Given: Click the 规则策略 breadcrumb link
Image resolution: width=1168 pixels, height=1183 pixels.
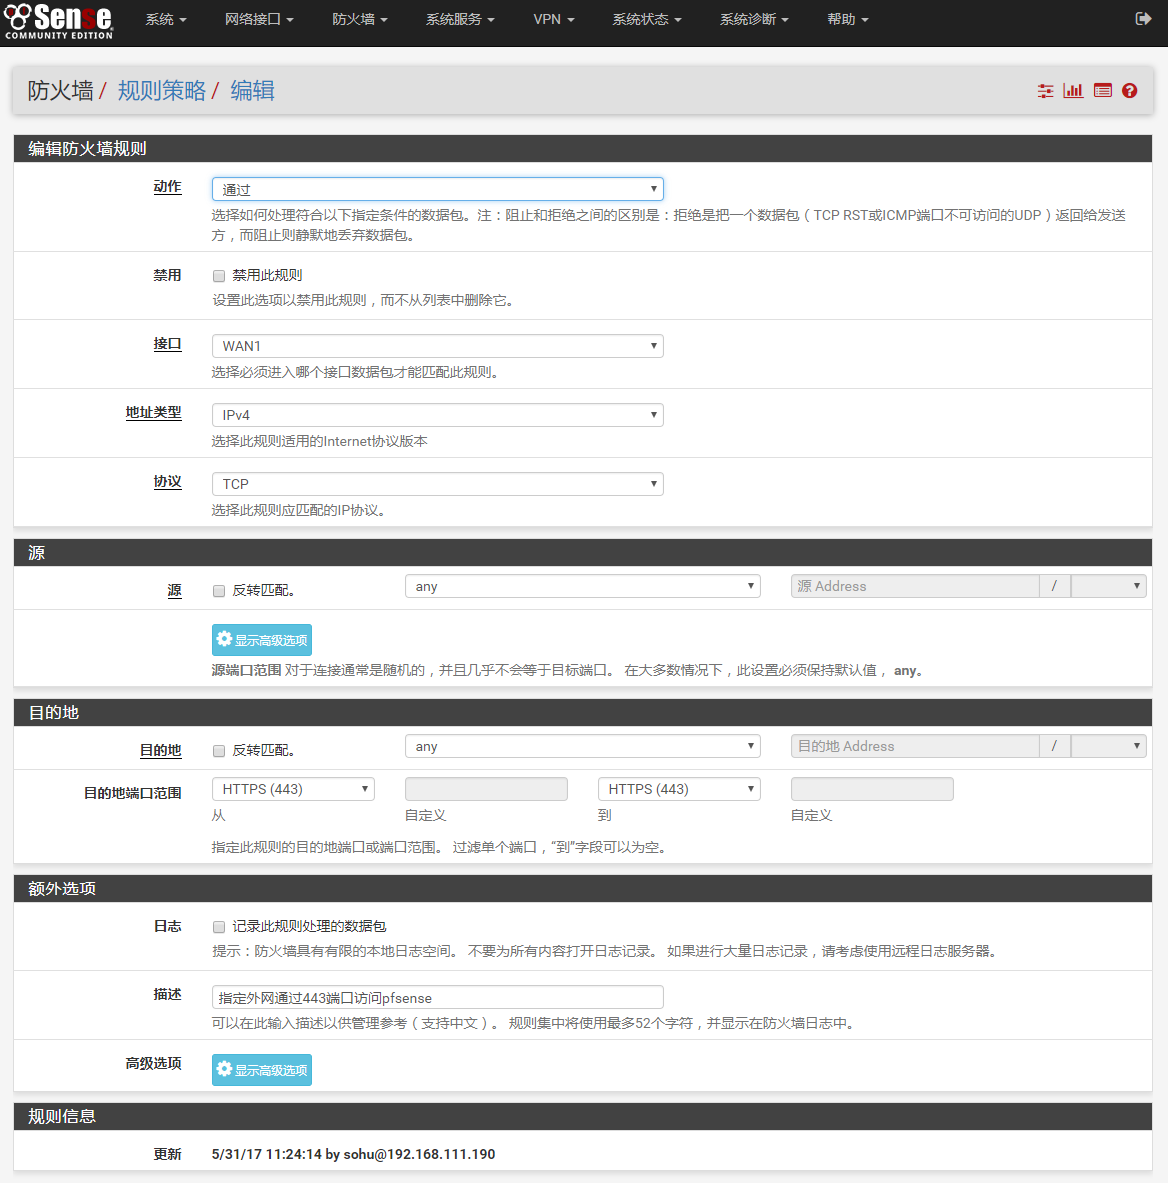Looking at the screenshot, I should [x=161, y=91].
